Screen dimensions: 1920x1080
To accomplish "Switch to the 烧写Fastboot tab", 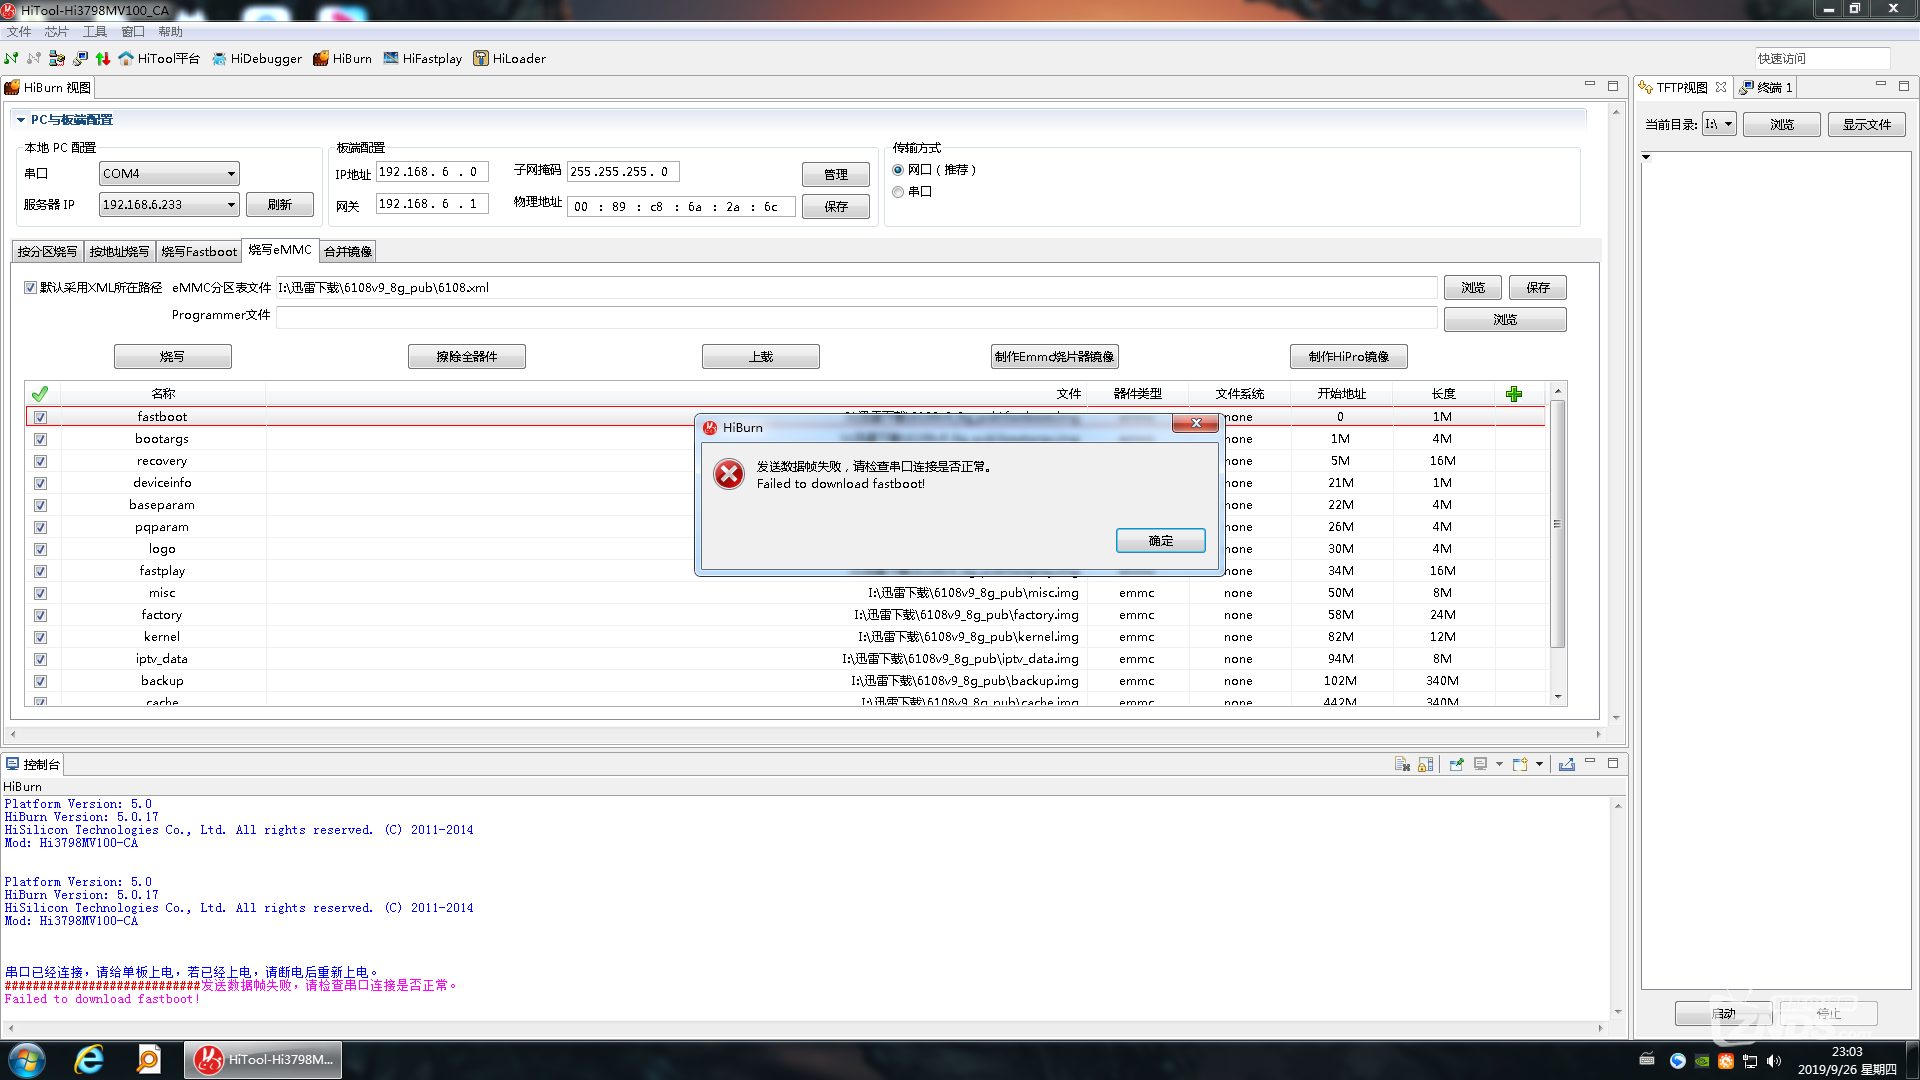I will pyautogui.click(x=199, y=251).
